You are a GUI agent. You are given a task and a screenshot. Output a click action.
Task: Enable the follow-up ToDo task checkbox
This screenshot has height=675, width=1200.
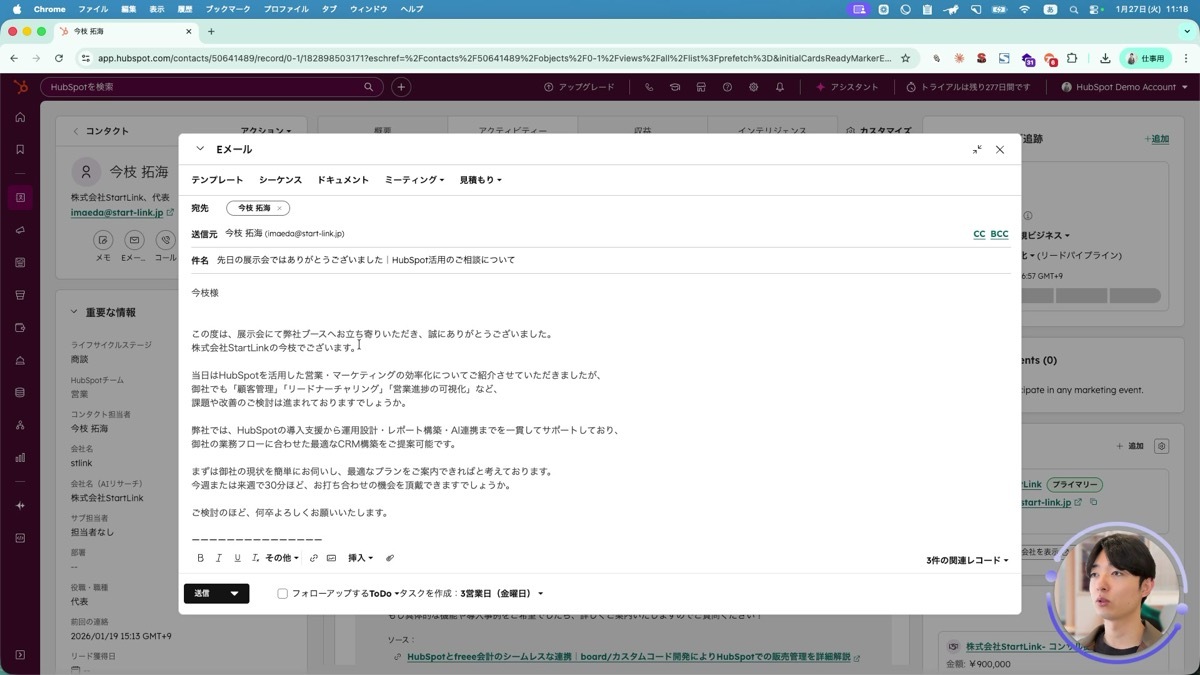click(x=283, y=593)
